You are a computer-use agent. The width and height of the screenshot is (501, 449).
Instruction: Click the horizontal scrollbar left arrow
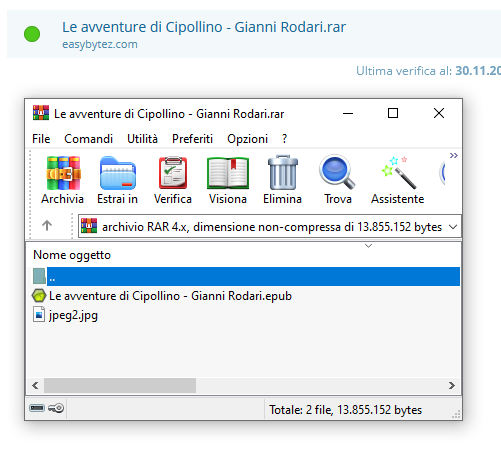point(35,386)
